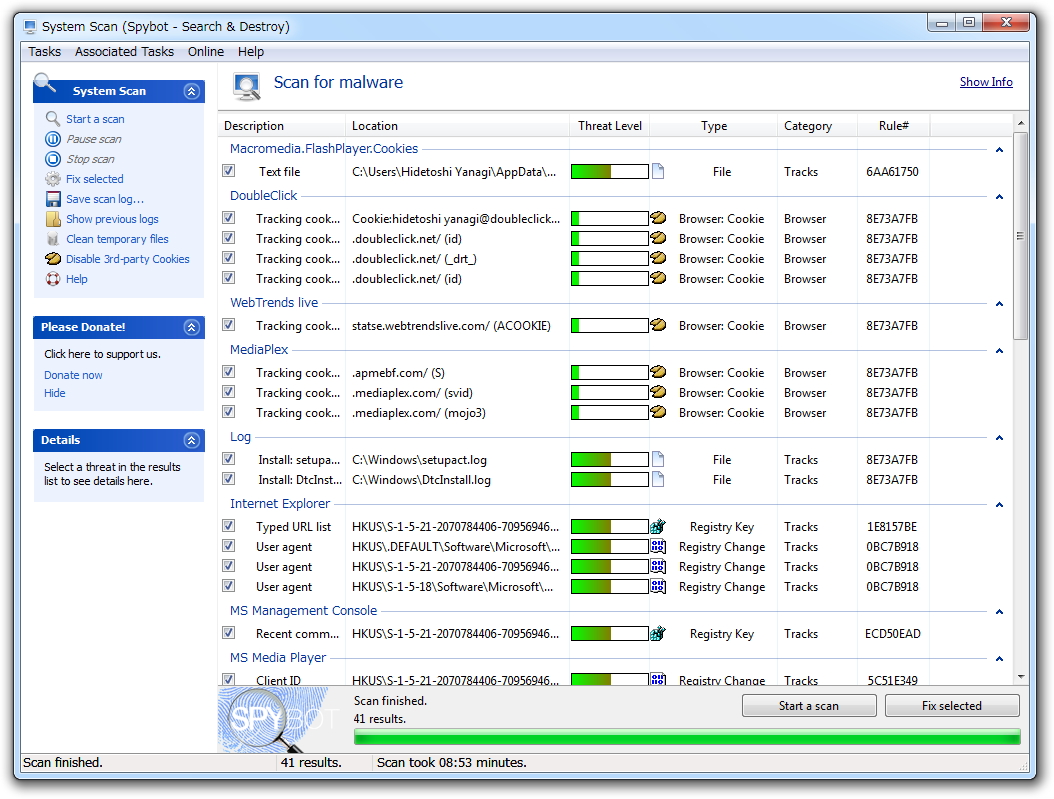Click registry key icon for Typed URL list row
This screenshot has width=1054, height=799.
point(658,526)
